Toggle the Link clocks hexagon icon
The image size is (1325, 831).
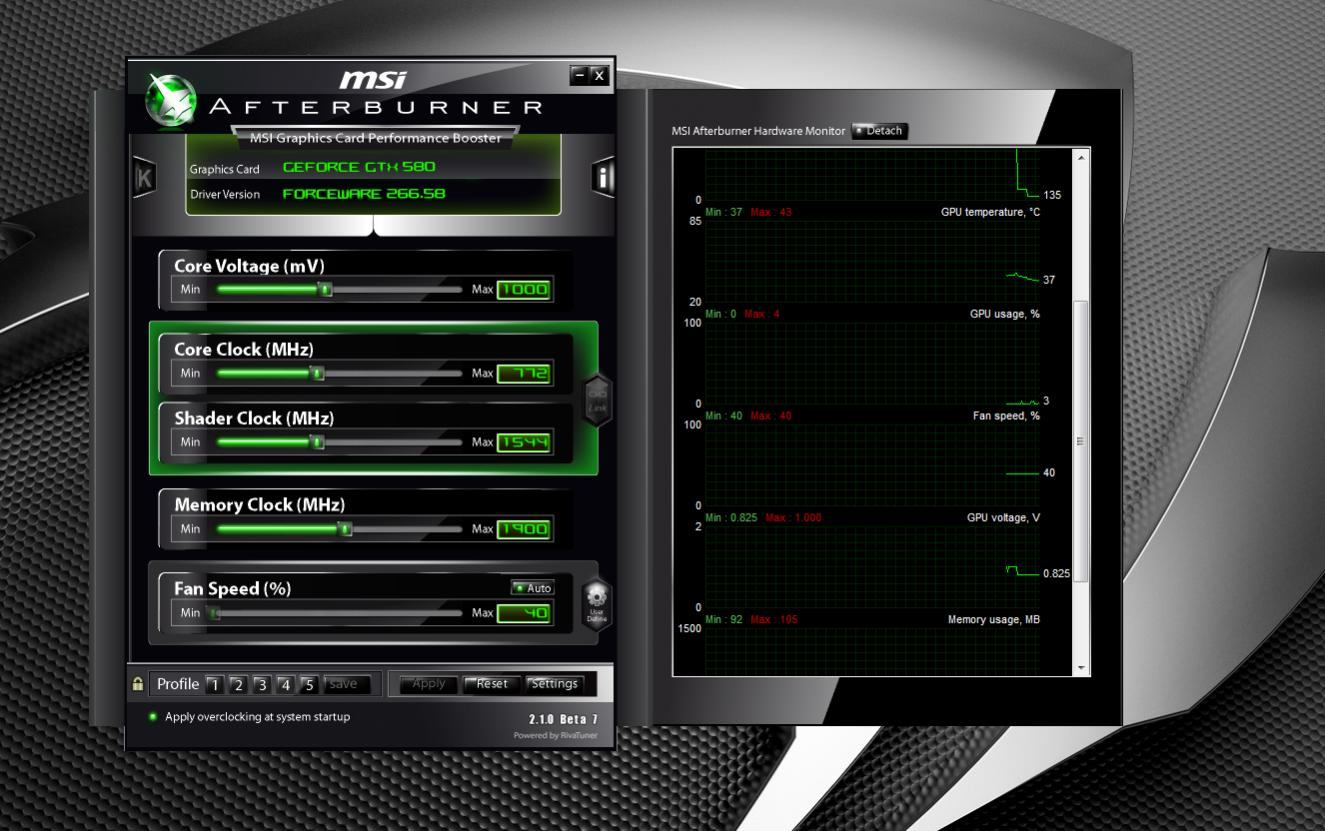click(x=597, y=401)
